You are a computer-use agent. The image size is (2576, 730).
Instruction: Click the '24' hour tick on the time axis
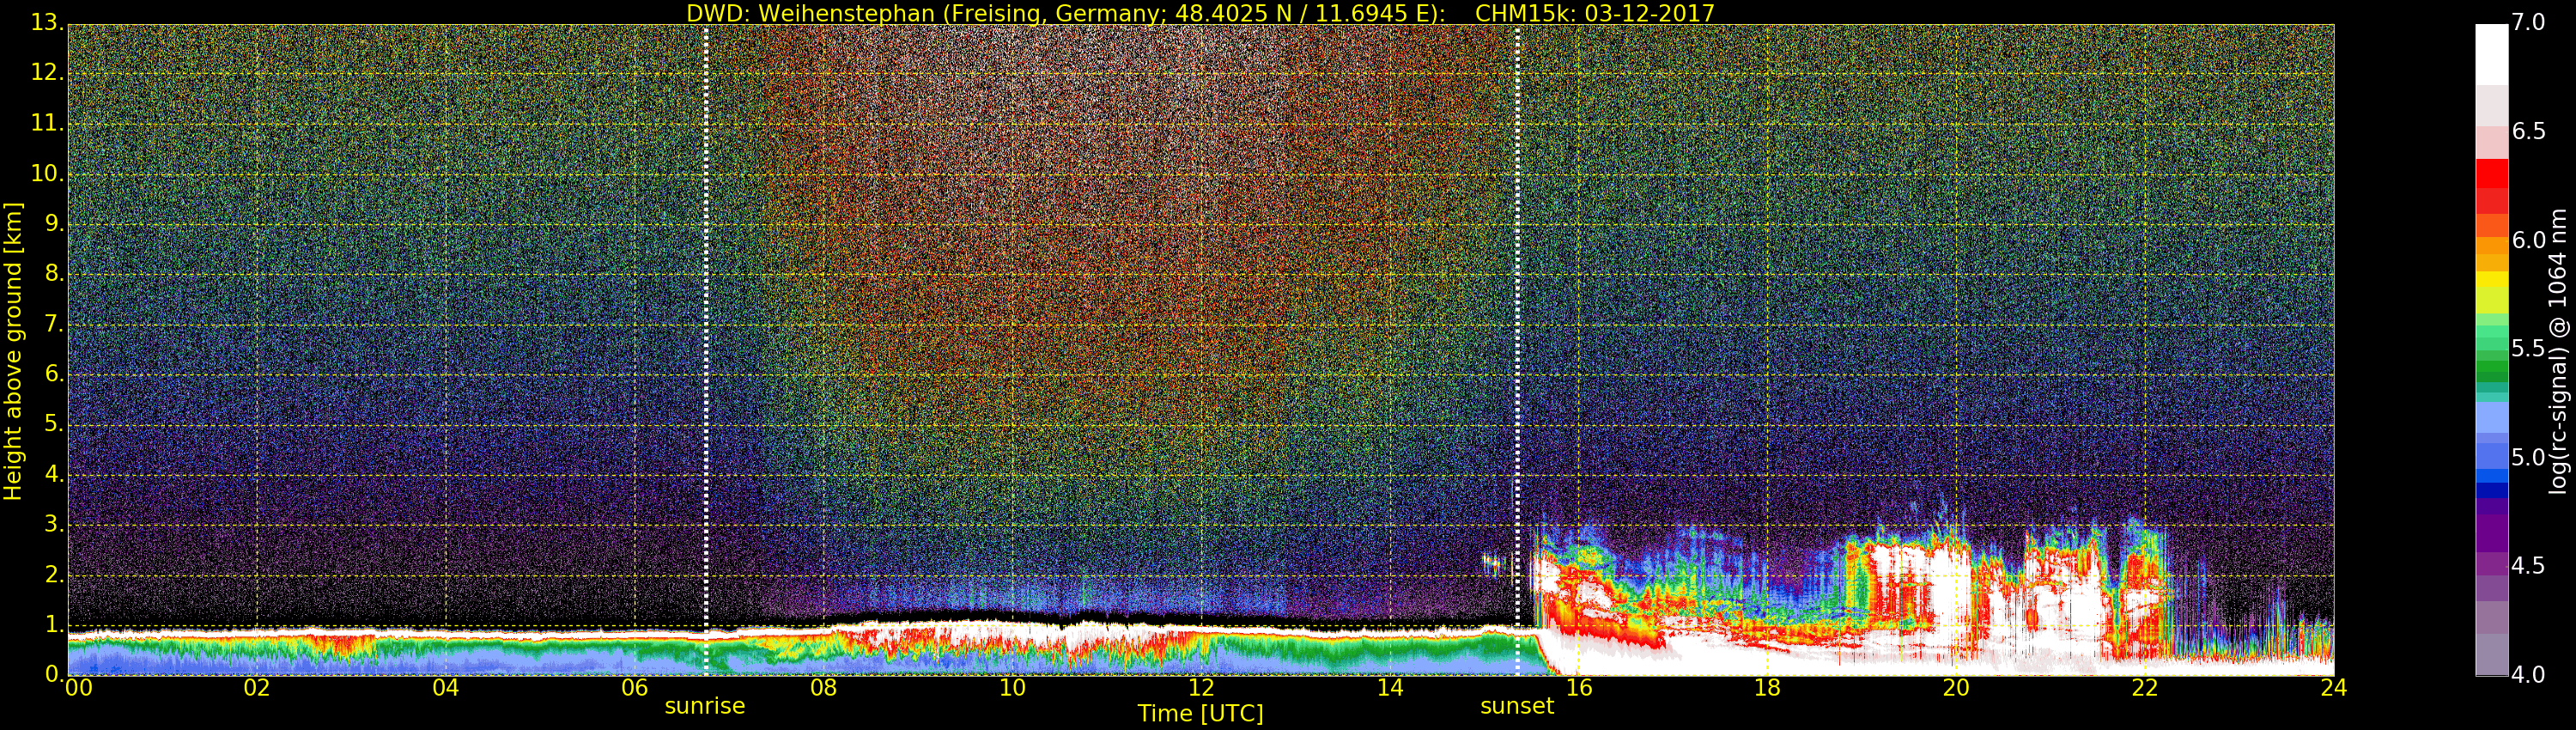coord(2333,688)
